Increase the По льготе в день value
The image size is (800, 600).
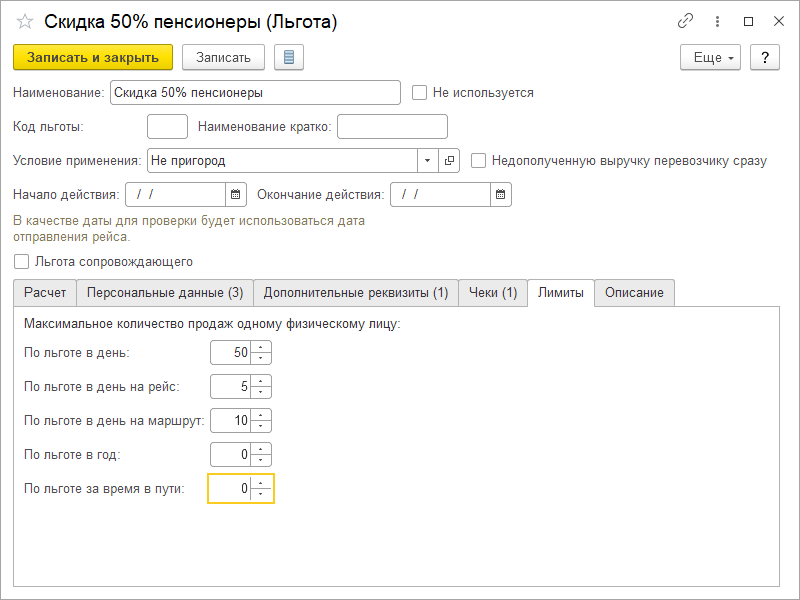pos(261,348)
